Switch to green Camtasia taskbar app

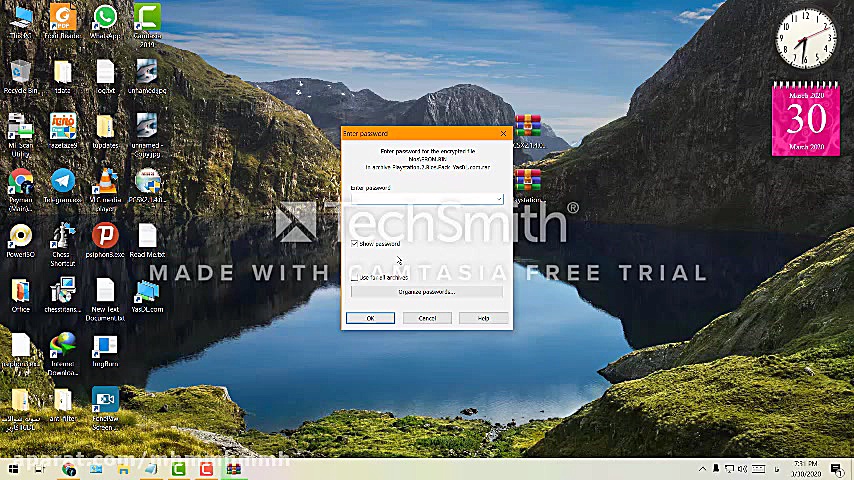[178, 469]
